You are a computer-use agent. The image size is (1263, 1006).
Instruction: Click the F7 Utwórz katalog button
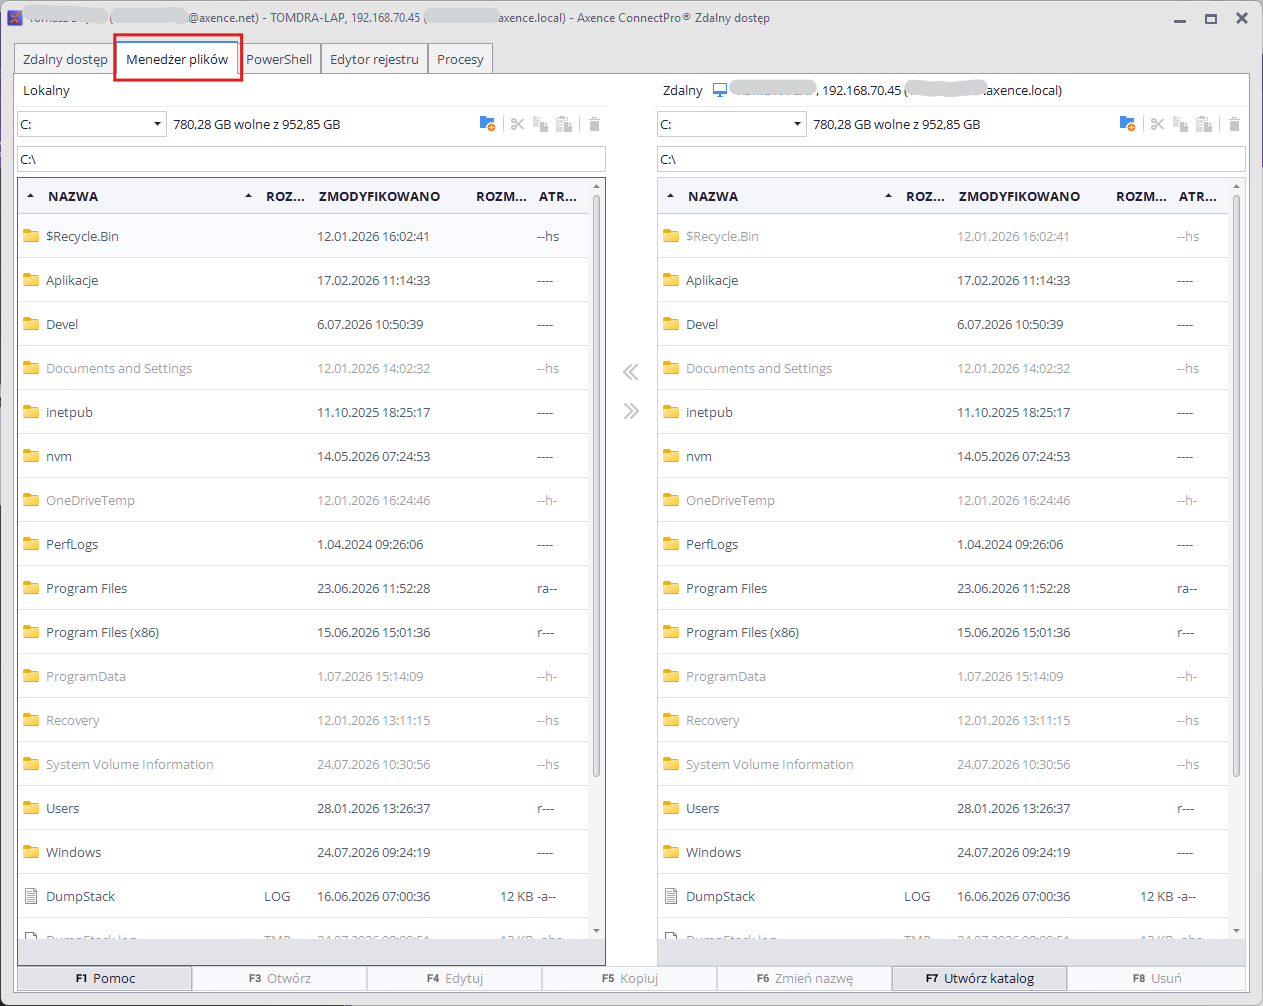[980, 978]
